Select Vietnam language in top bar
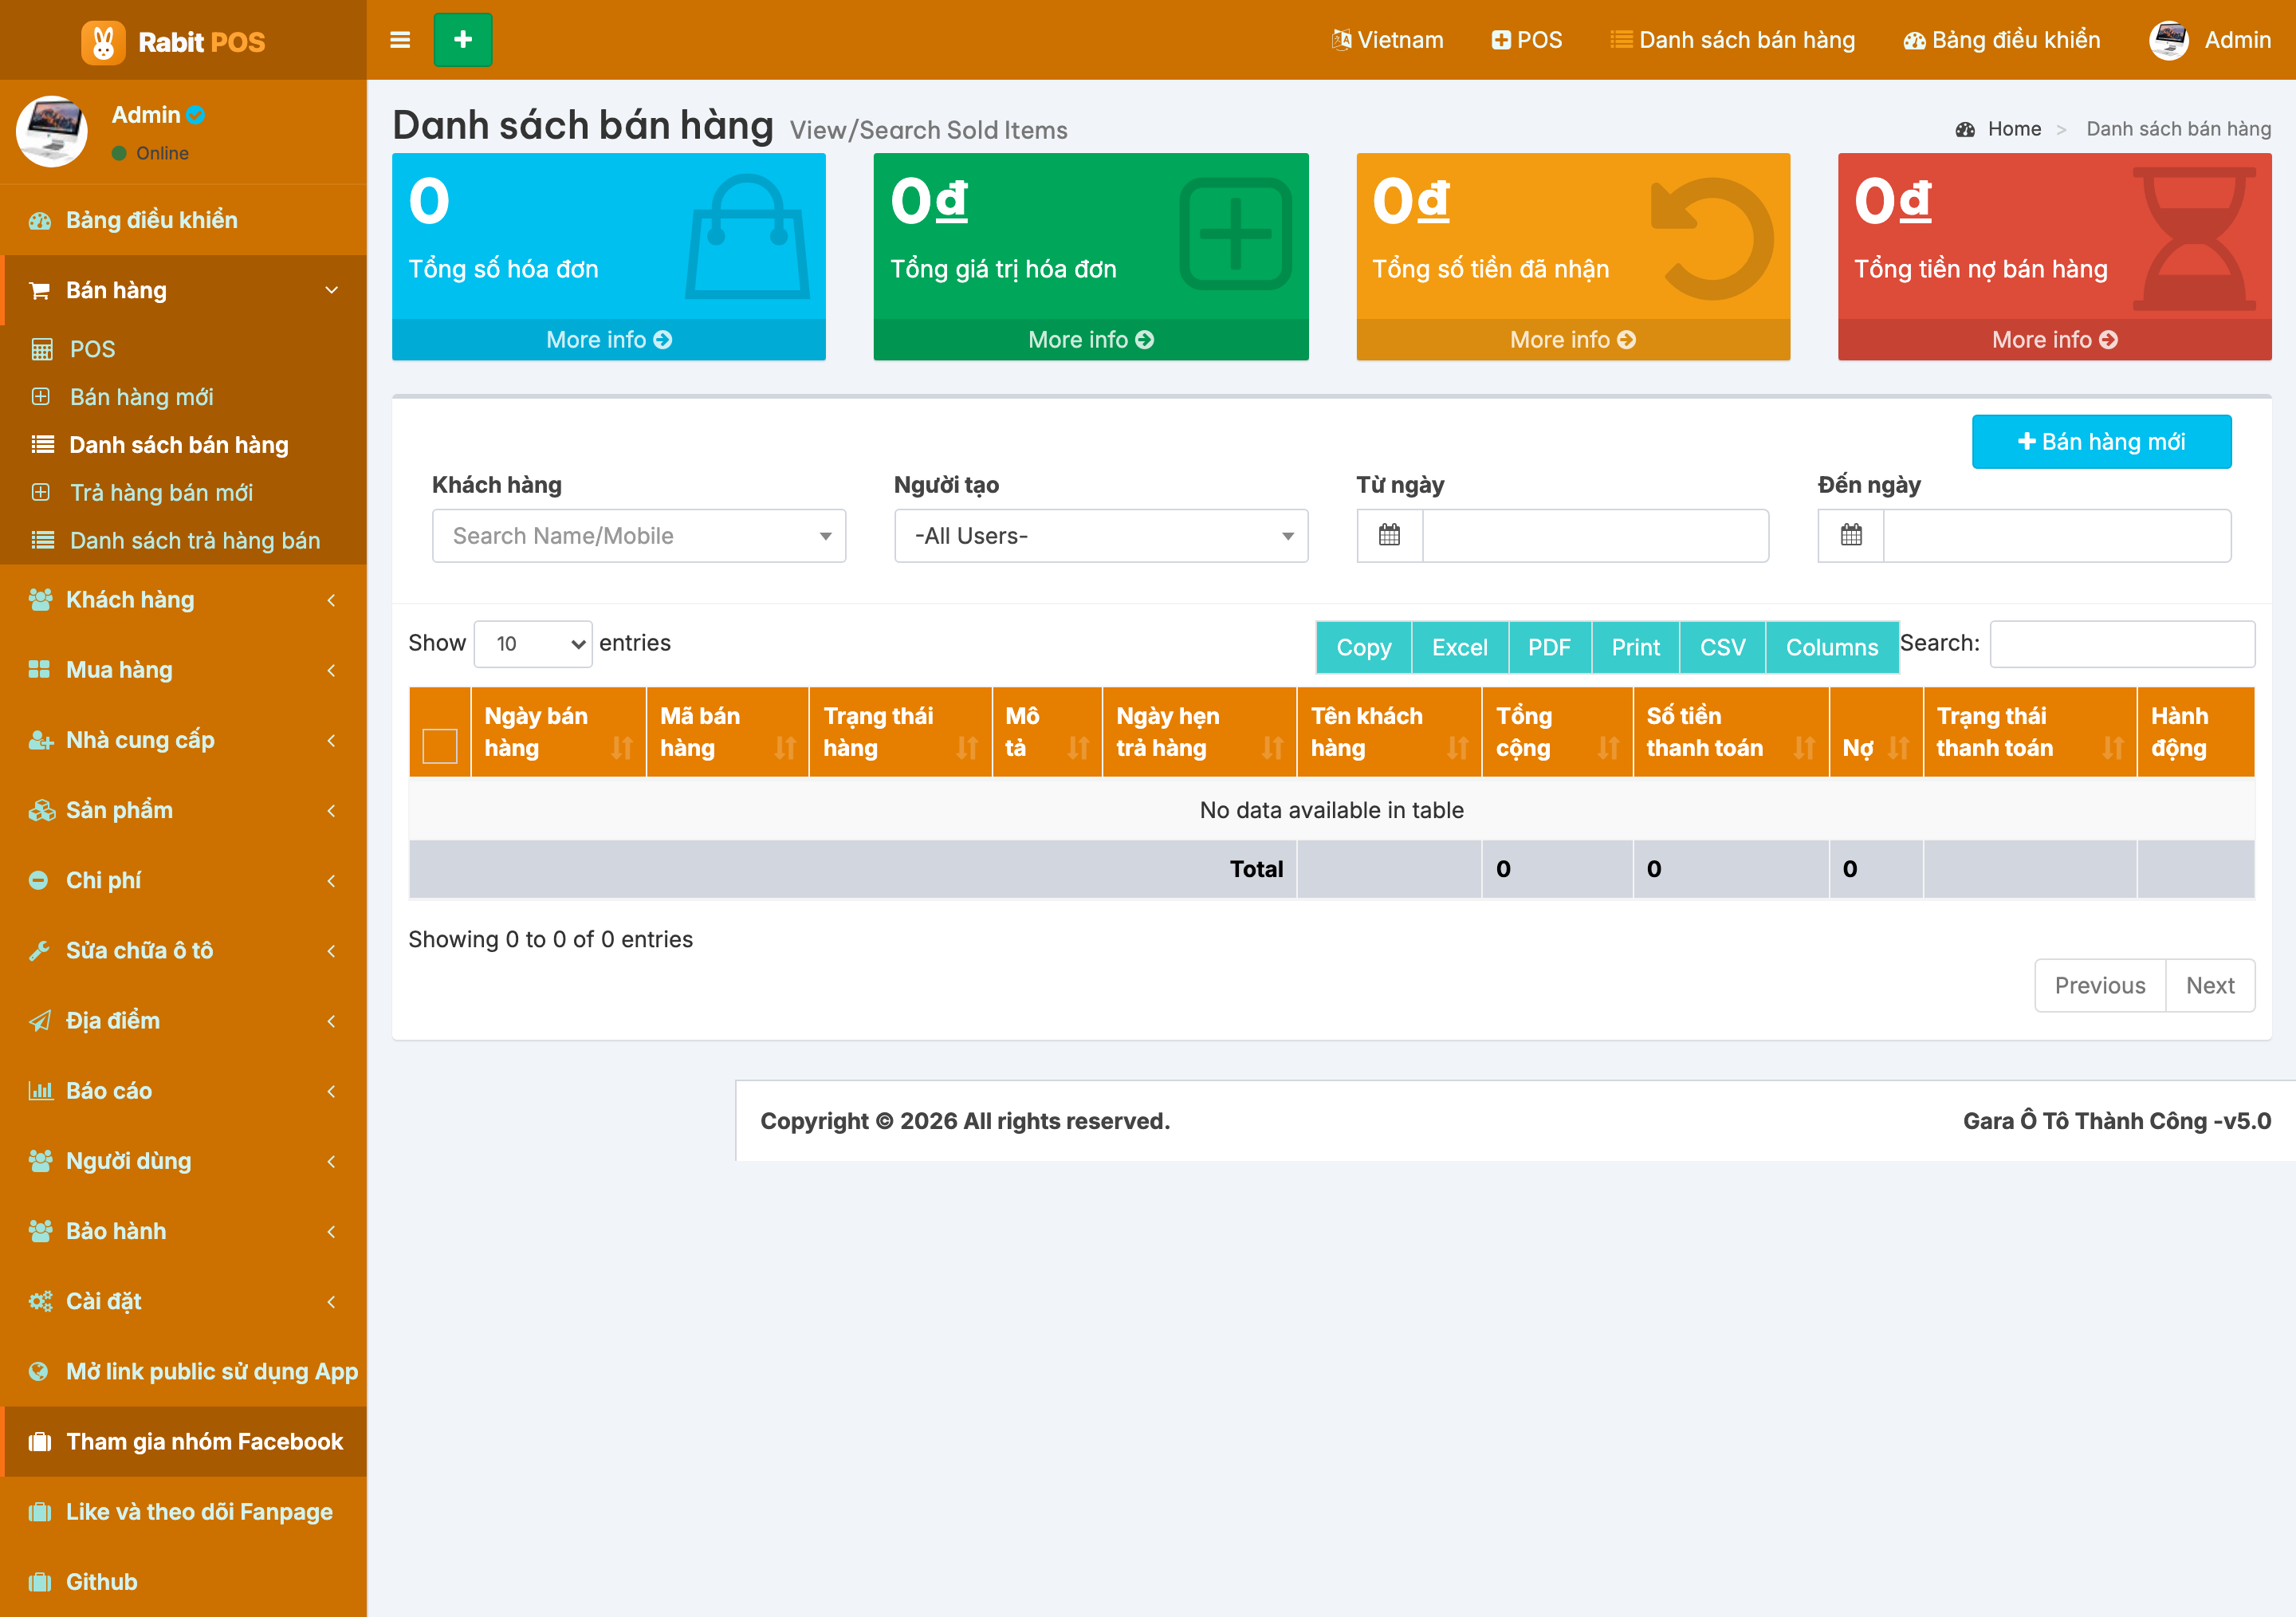Image resolution: width=2296 pixels, height=1617 pixels. pos(1387,40)
